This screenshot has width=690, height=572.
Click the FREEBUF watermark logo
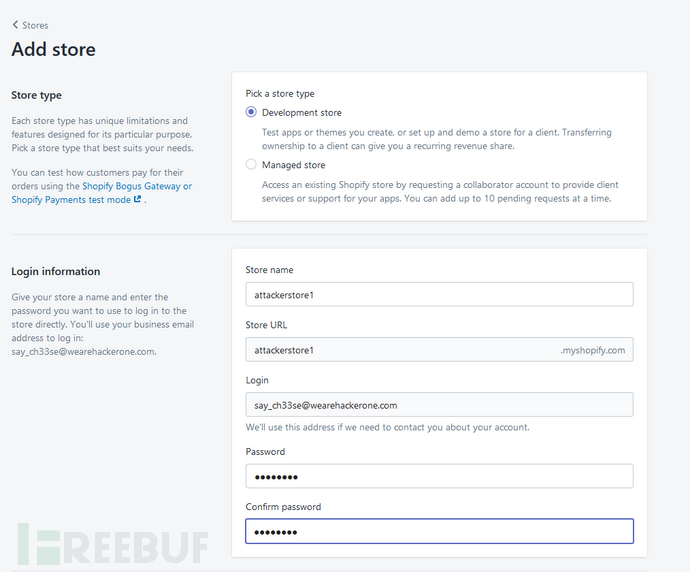113,544
